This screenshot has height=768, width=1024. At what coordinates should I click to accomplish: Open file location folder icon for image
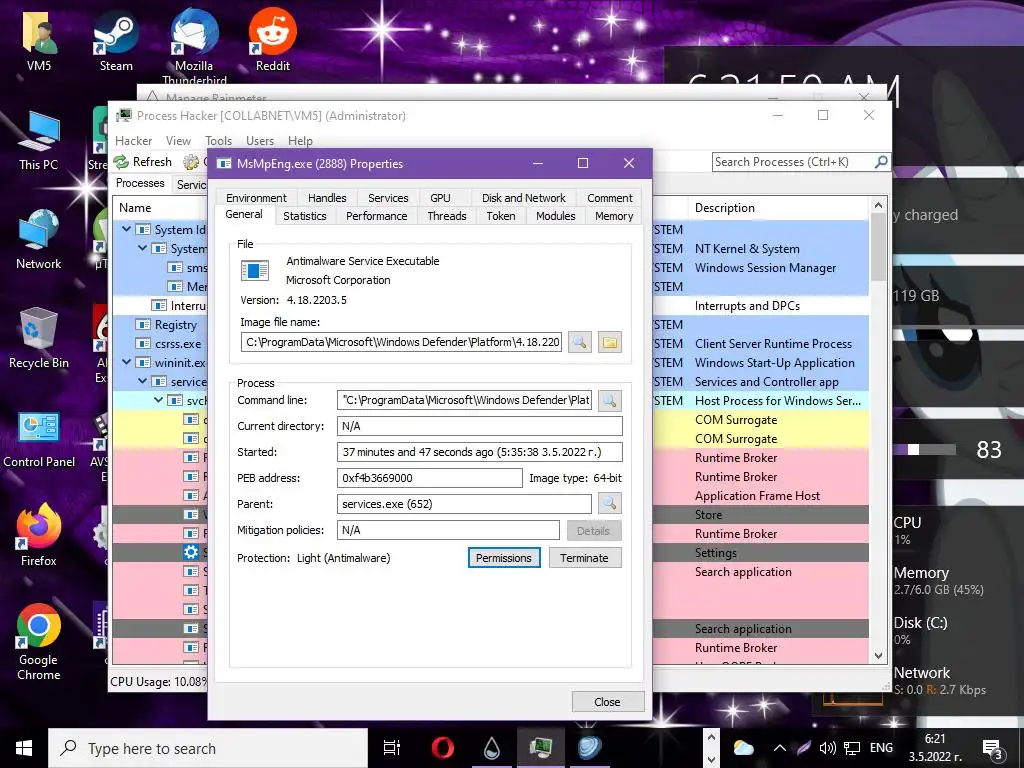tap(609, 342)
